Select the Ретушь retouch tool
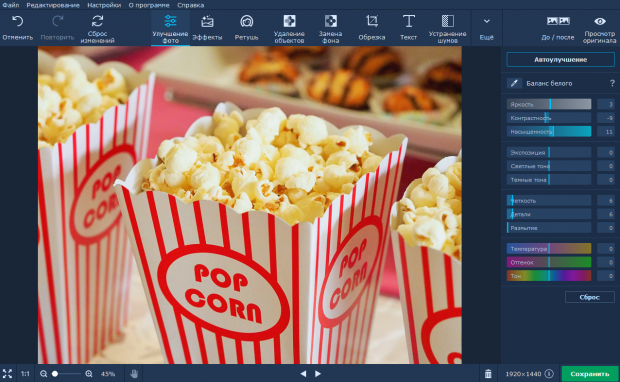 pos(246,28)
